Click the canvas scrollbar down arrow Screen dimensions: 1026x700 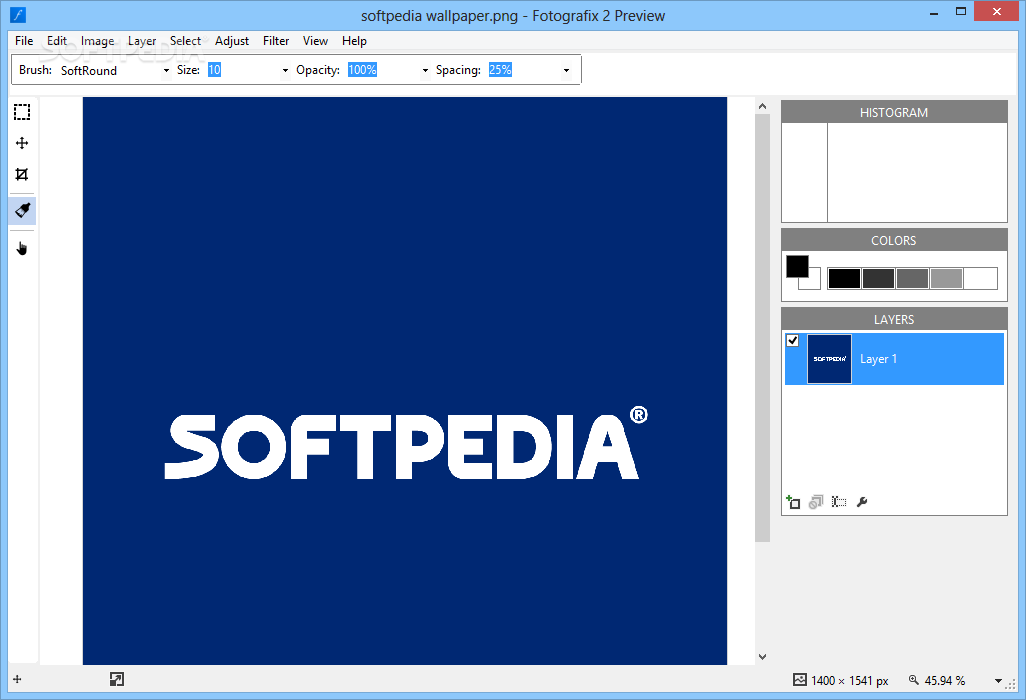[x=762, y=657]
